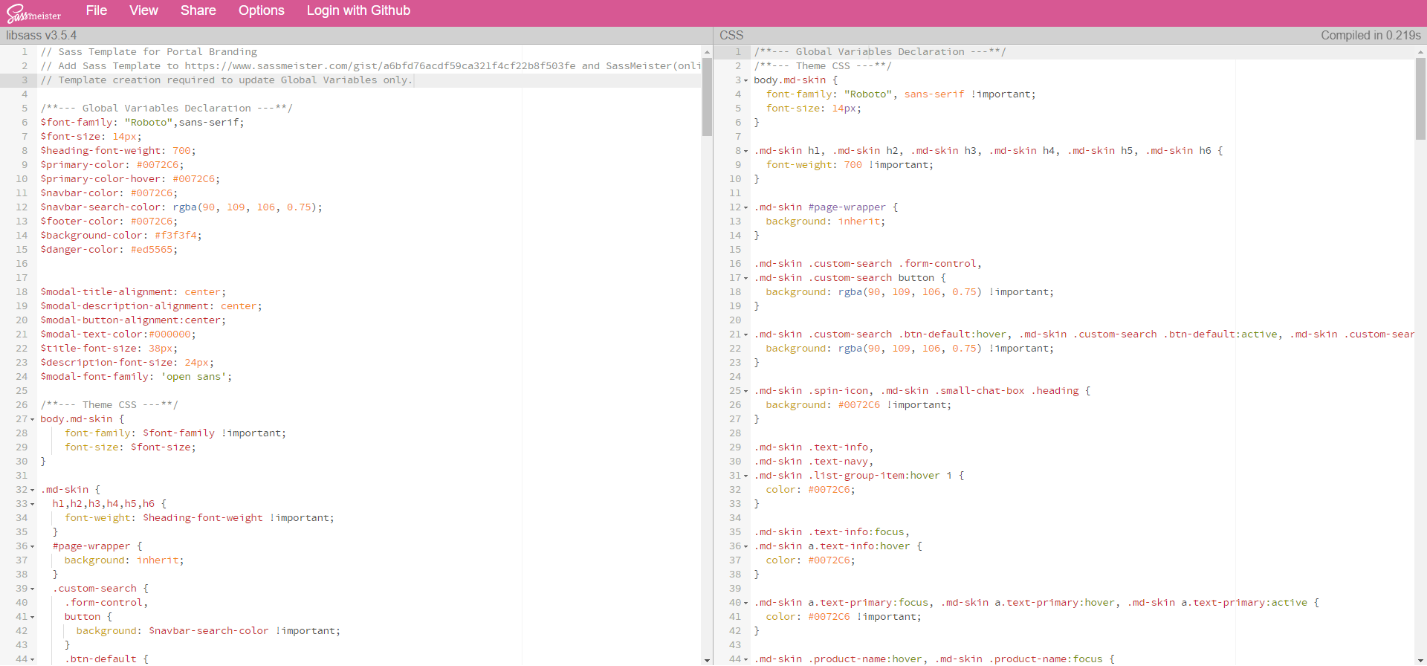Open the View menu
Image resolution: width=1427 pixels, height=666 pixels.
(144, 10)
